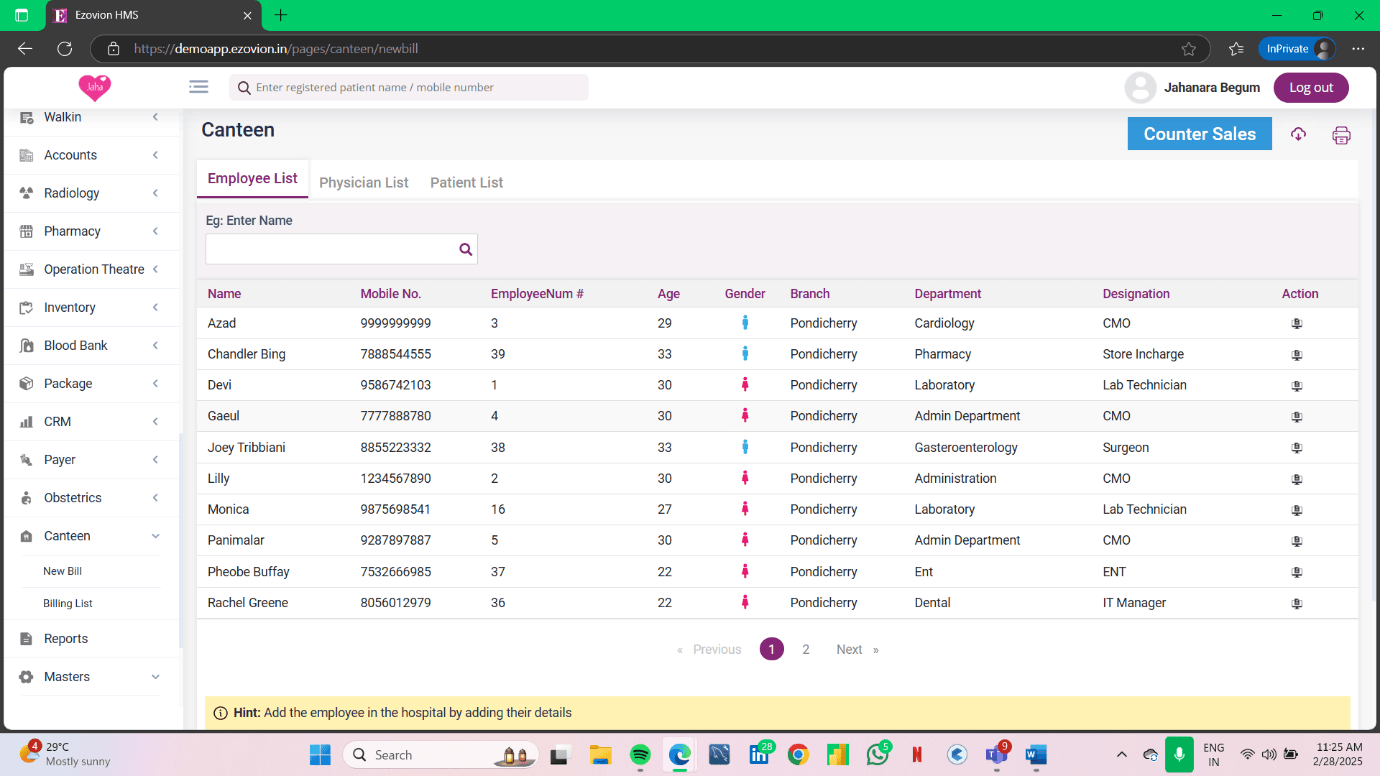Image resolution: width=1380 pixels, height=776 pixels.
Task: Click action icon in Rachel Greene row
Action: pos(1297,604)
